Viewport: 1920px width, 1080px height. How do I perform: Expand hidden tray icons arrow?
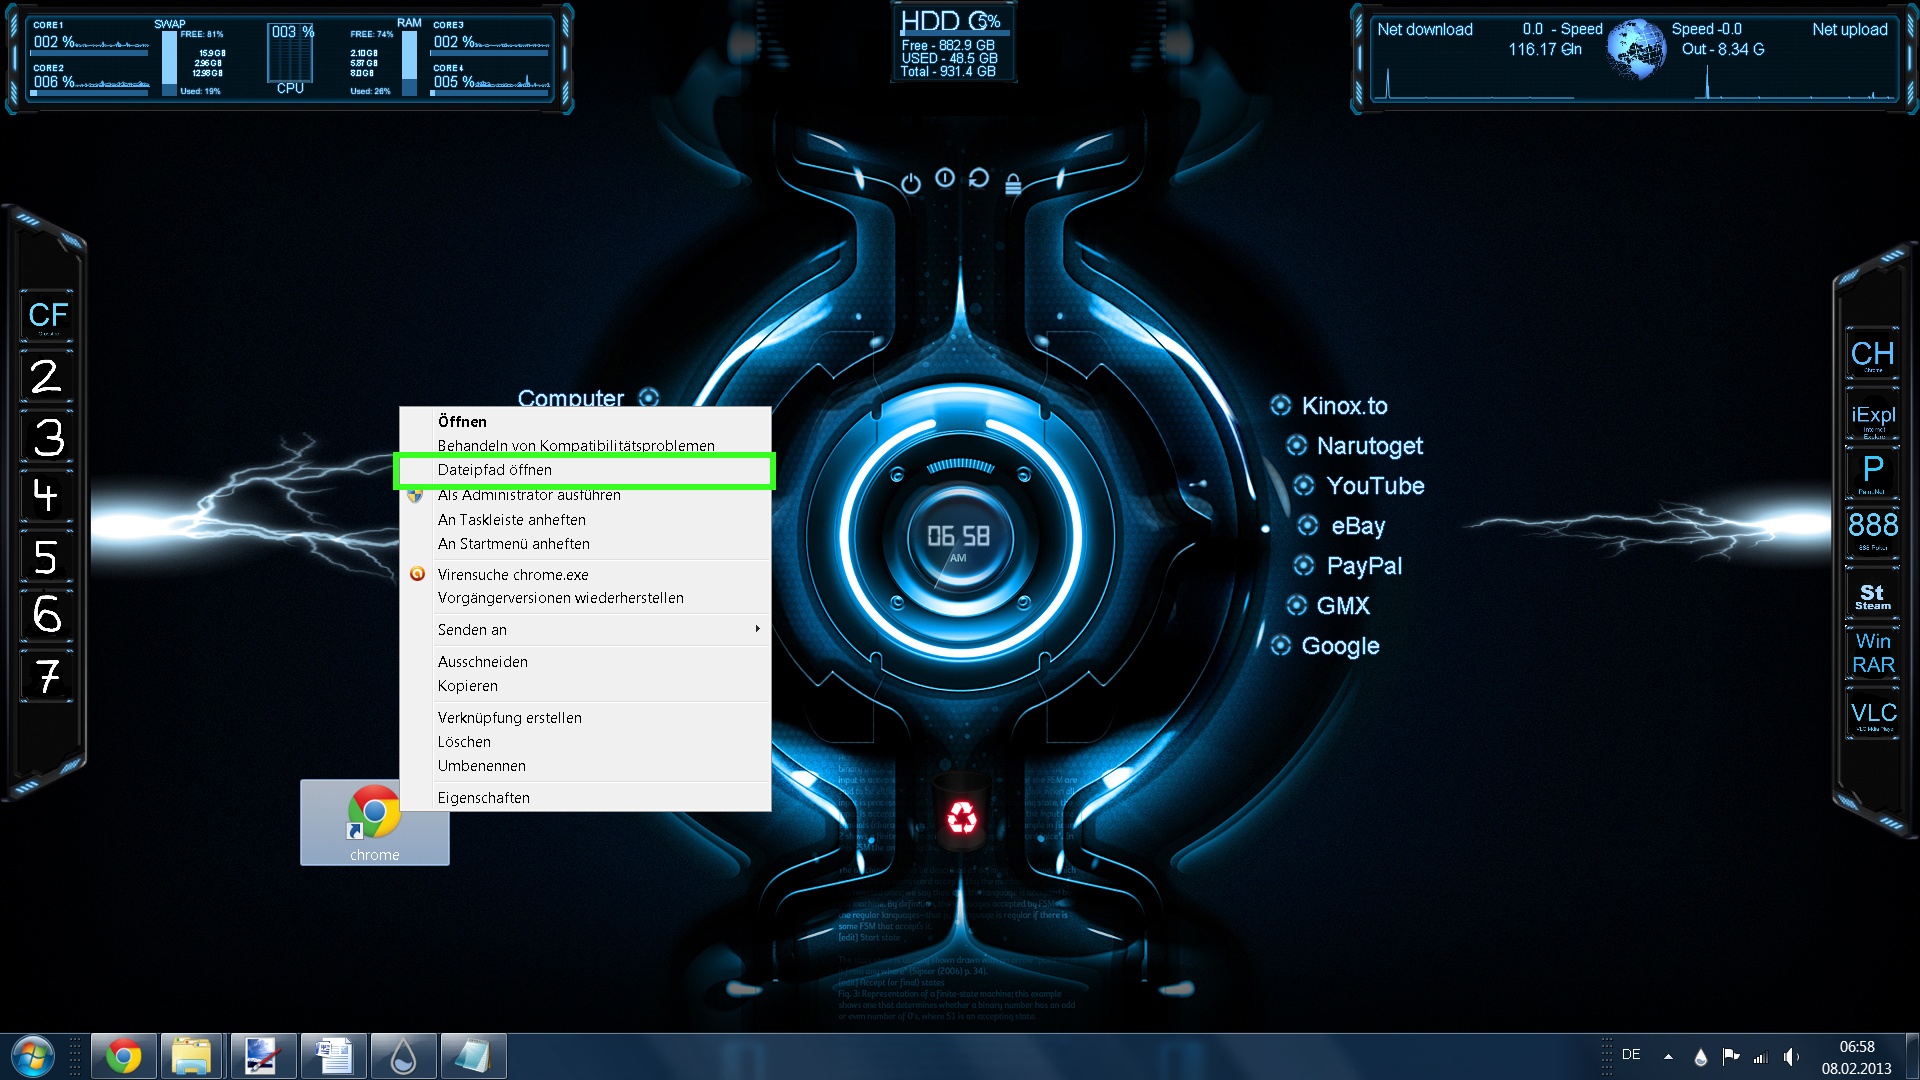[1668, 1056]
